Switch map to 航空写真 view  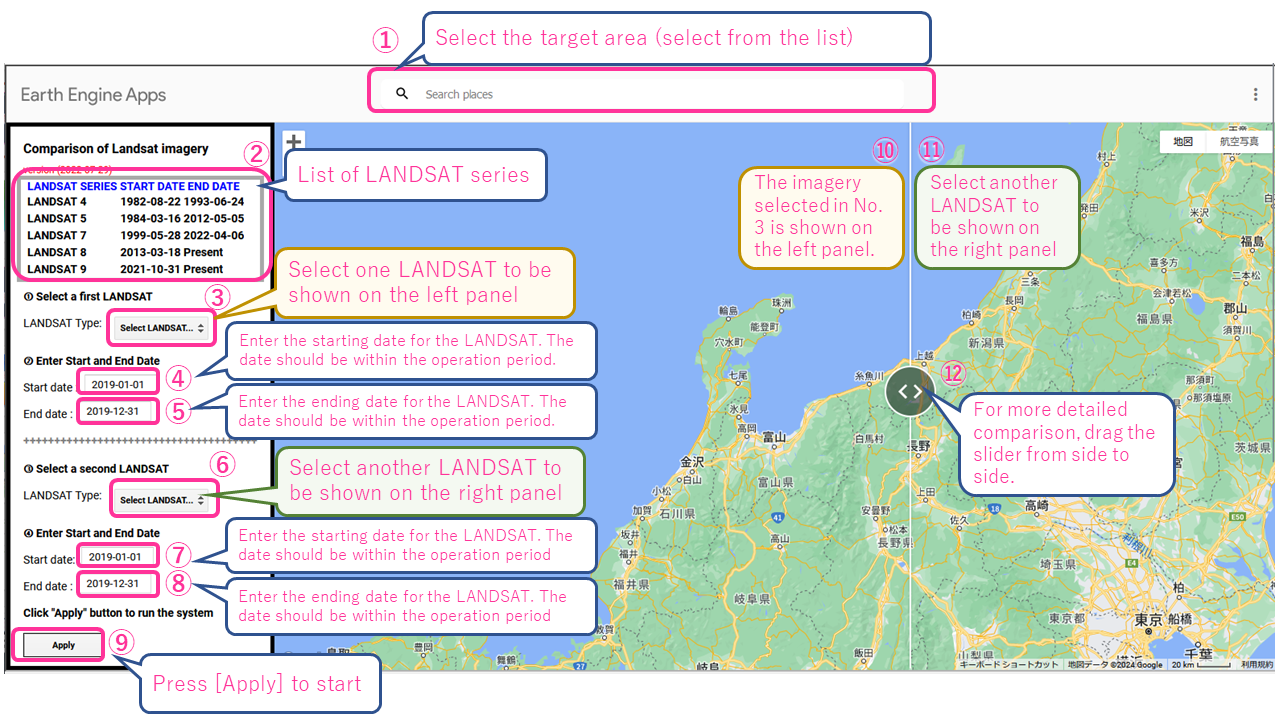(1239, 142)
